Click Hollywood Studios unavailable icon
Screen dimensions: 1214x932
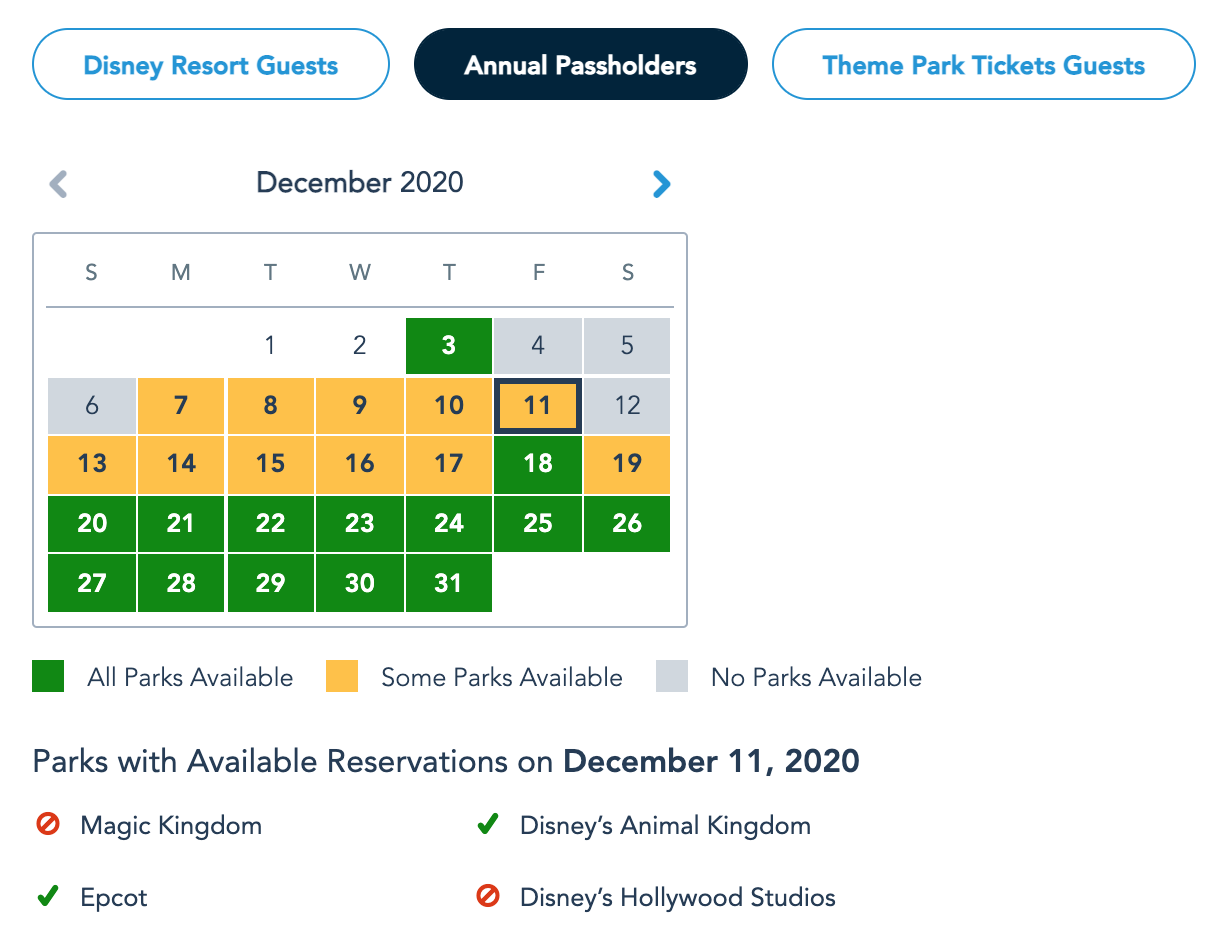[488, 897]
